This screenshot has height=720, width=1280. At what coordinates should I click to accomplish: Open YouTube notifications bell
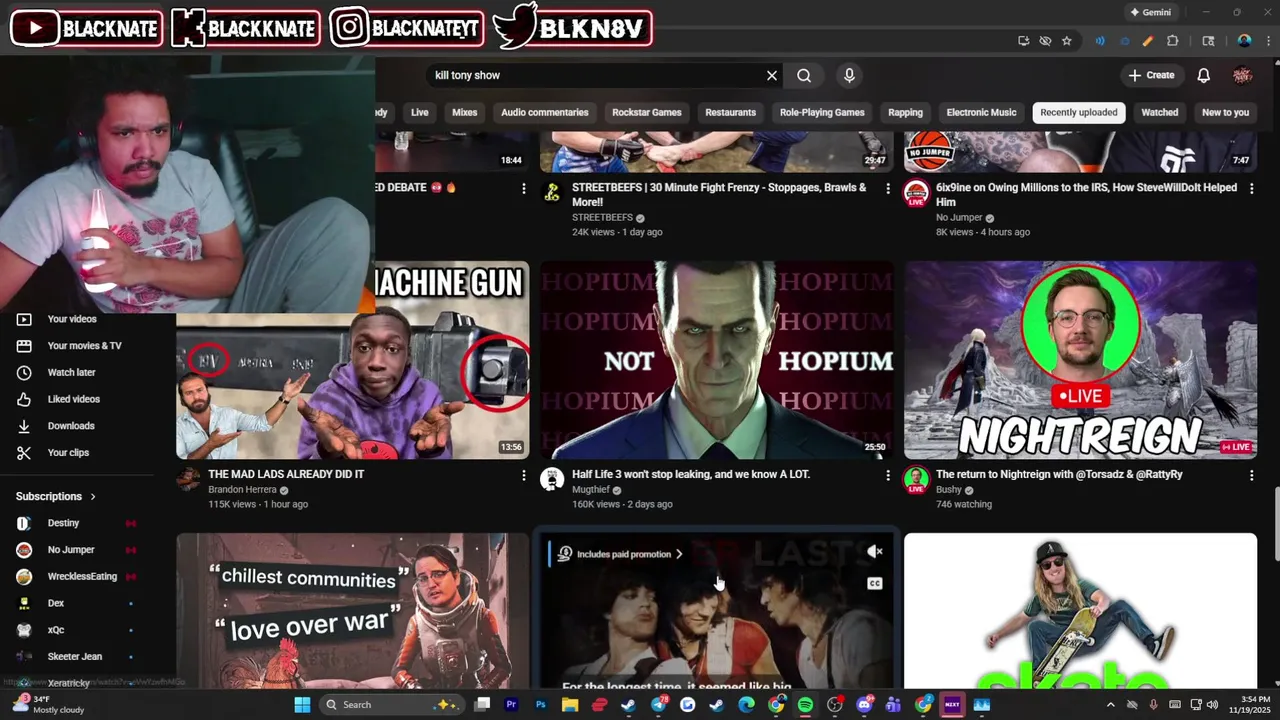point(1204,75)
